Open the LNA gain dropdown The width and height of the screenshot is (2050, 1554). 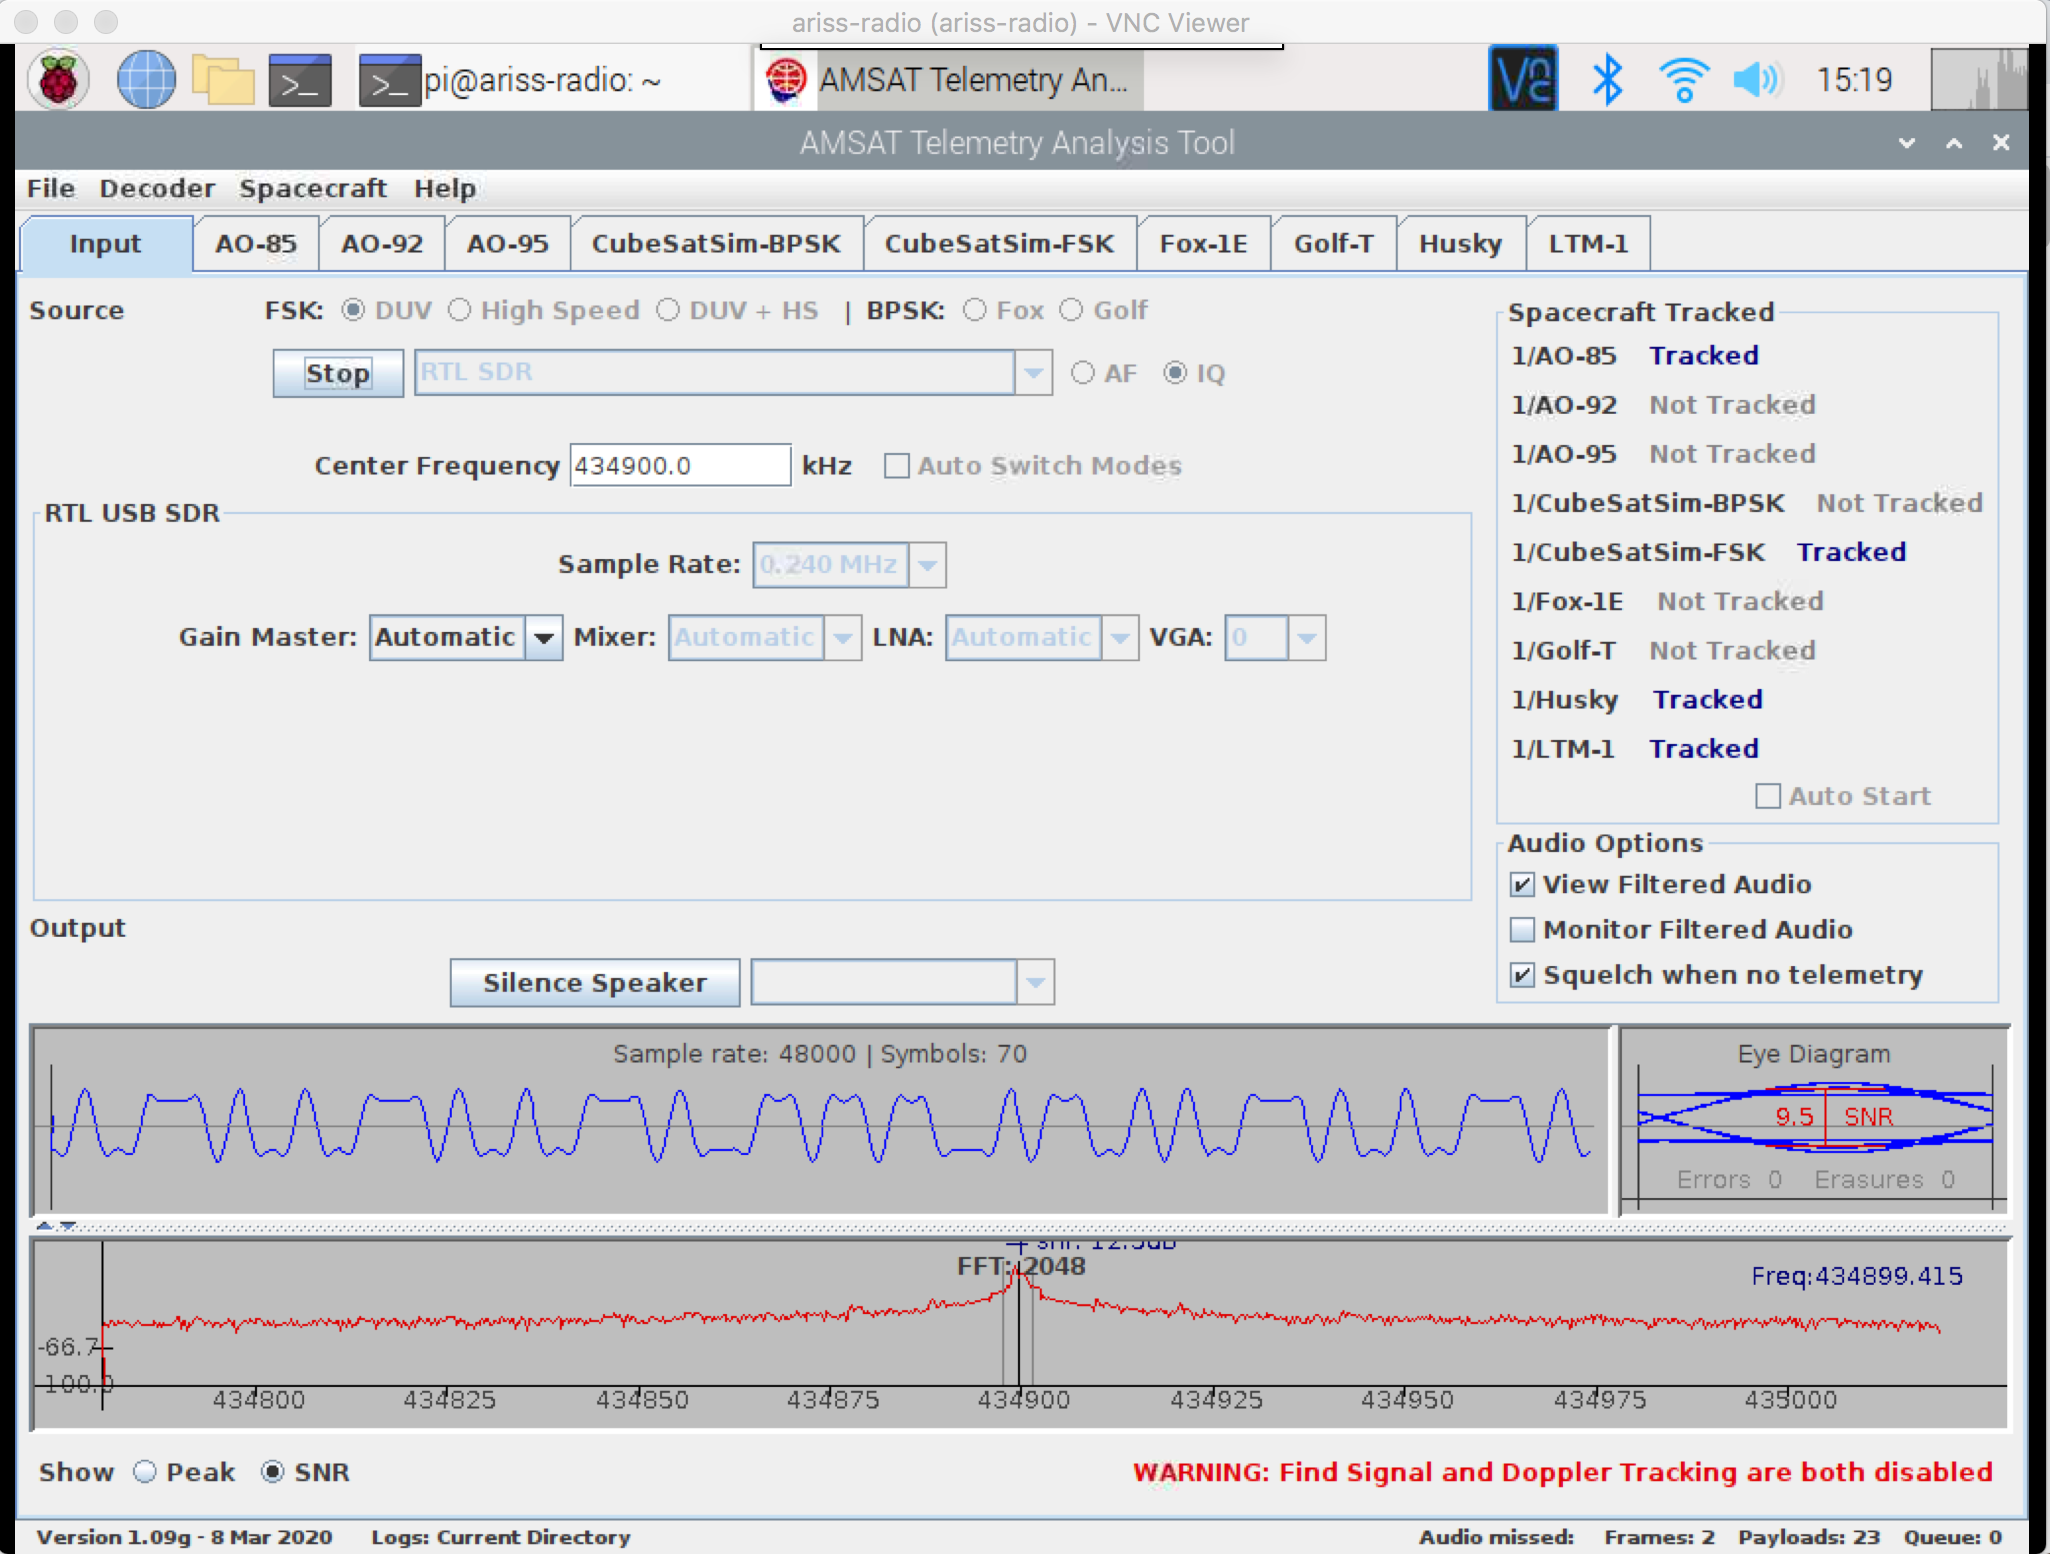coord(1120,637)
